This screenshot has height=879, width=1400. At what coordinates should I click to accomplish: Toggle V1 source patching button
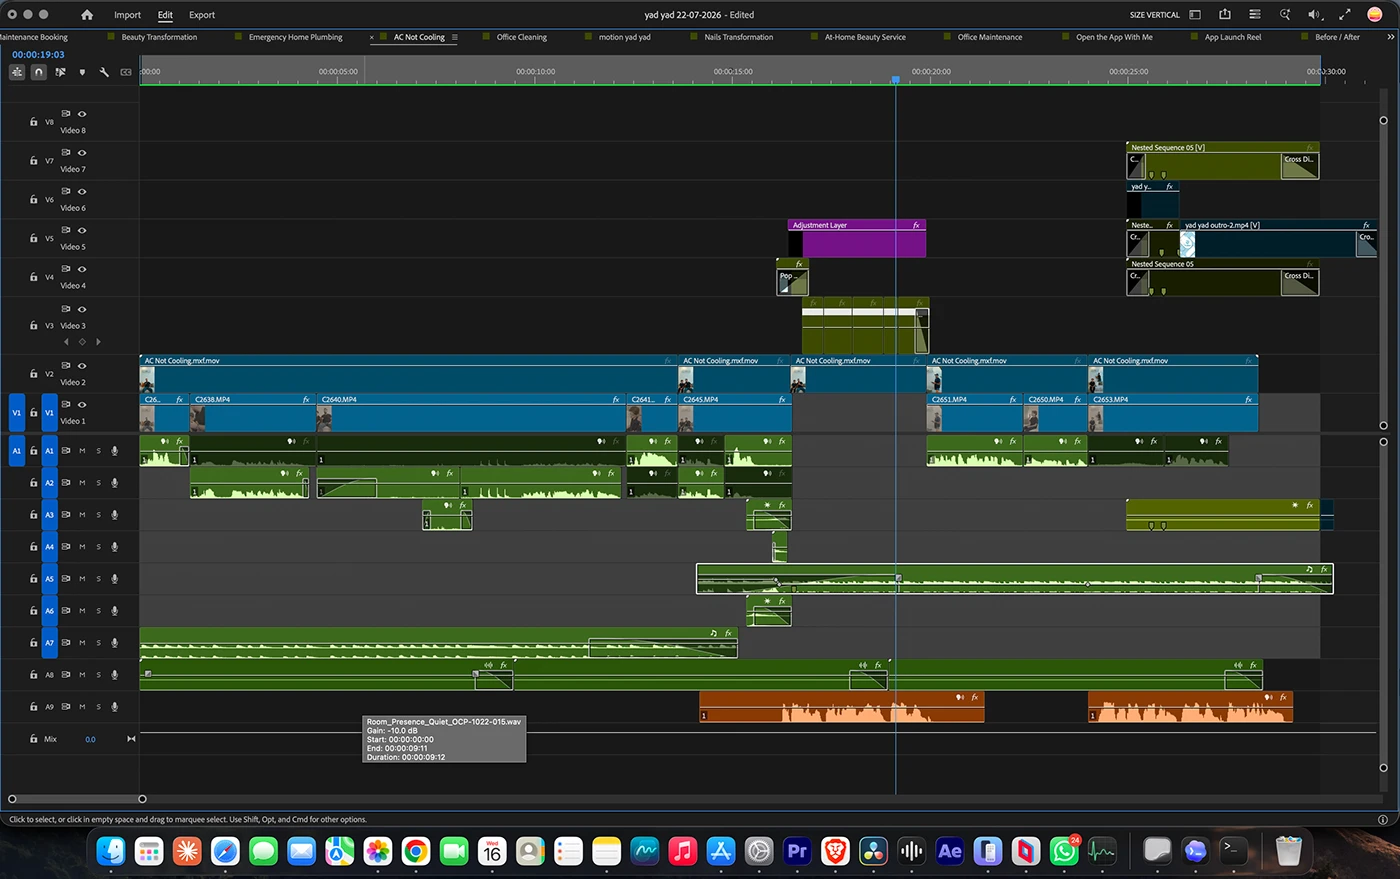16,413
